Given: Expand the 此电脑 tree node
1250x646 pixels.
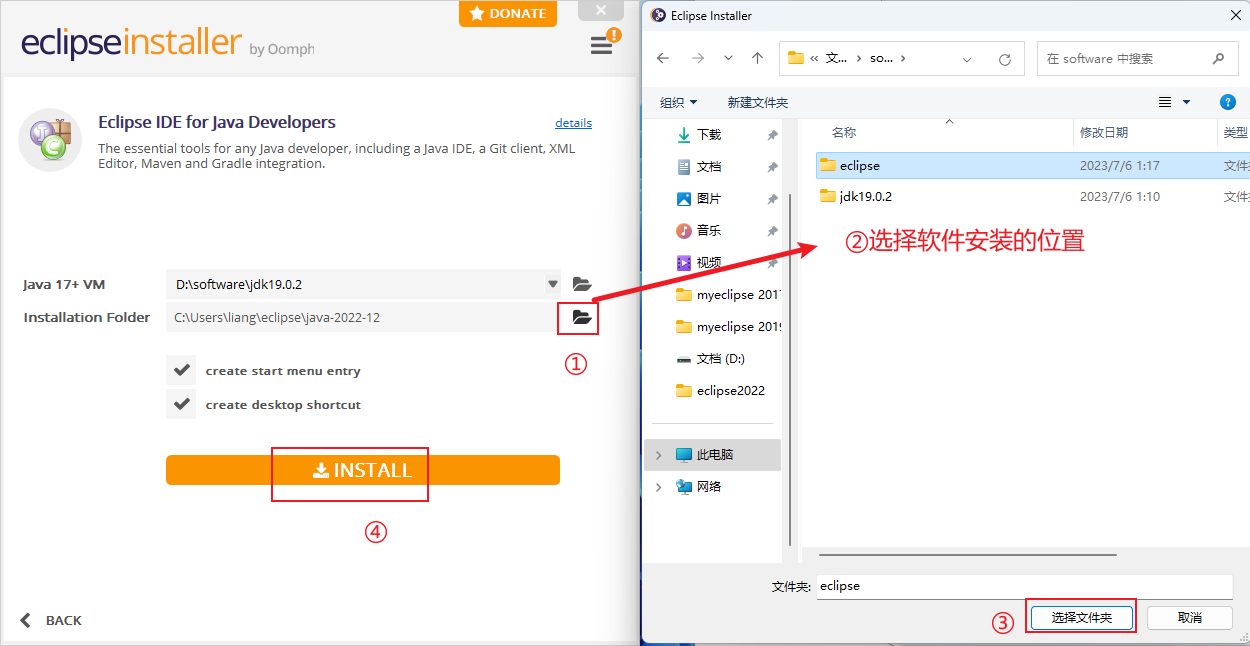Looking at the screenshot, I should [x=658, y=454].
